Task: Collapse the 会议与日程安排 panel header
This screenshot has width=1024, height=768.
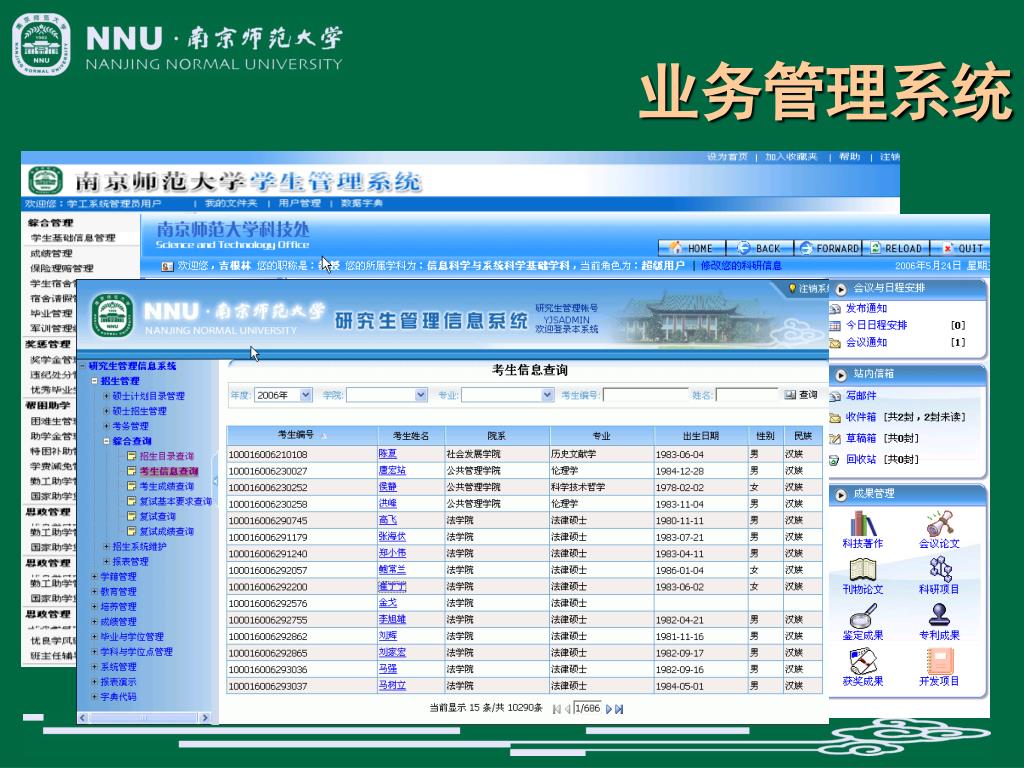Action: pos(841,288)
